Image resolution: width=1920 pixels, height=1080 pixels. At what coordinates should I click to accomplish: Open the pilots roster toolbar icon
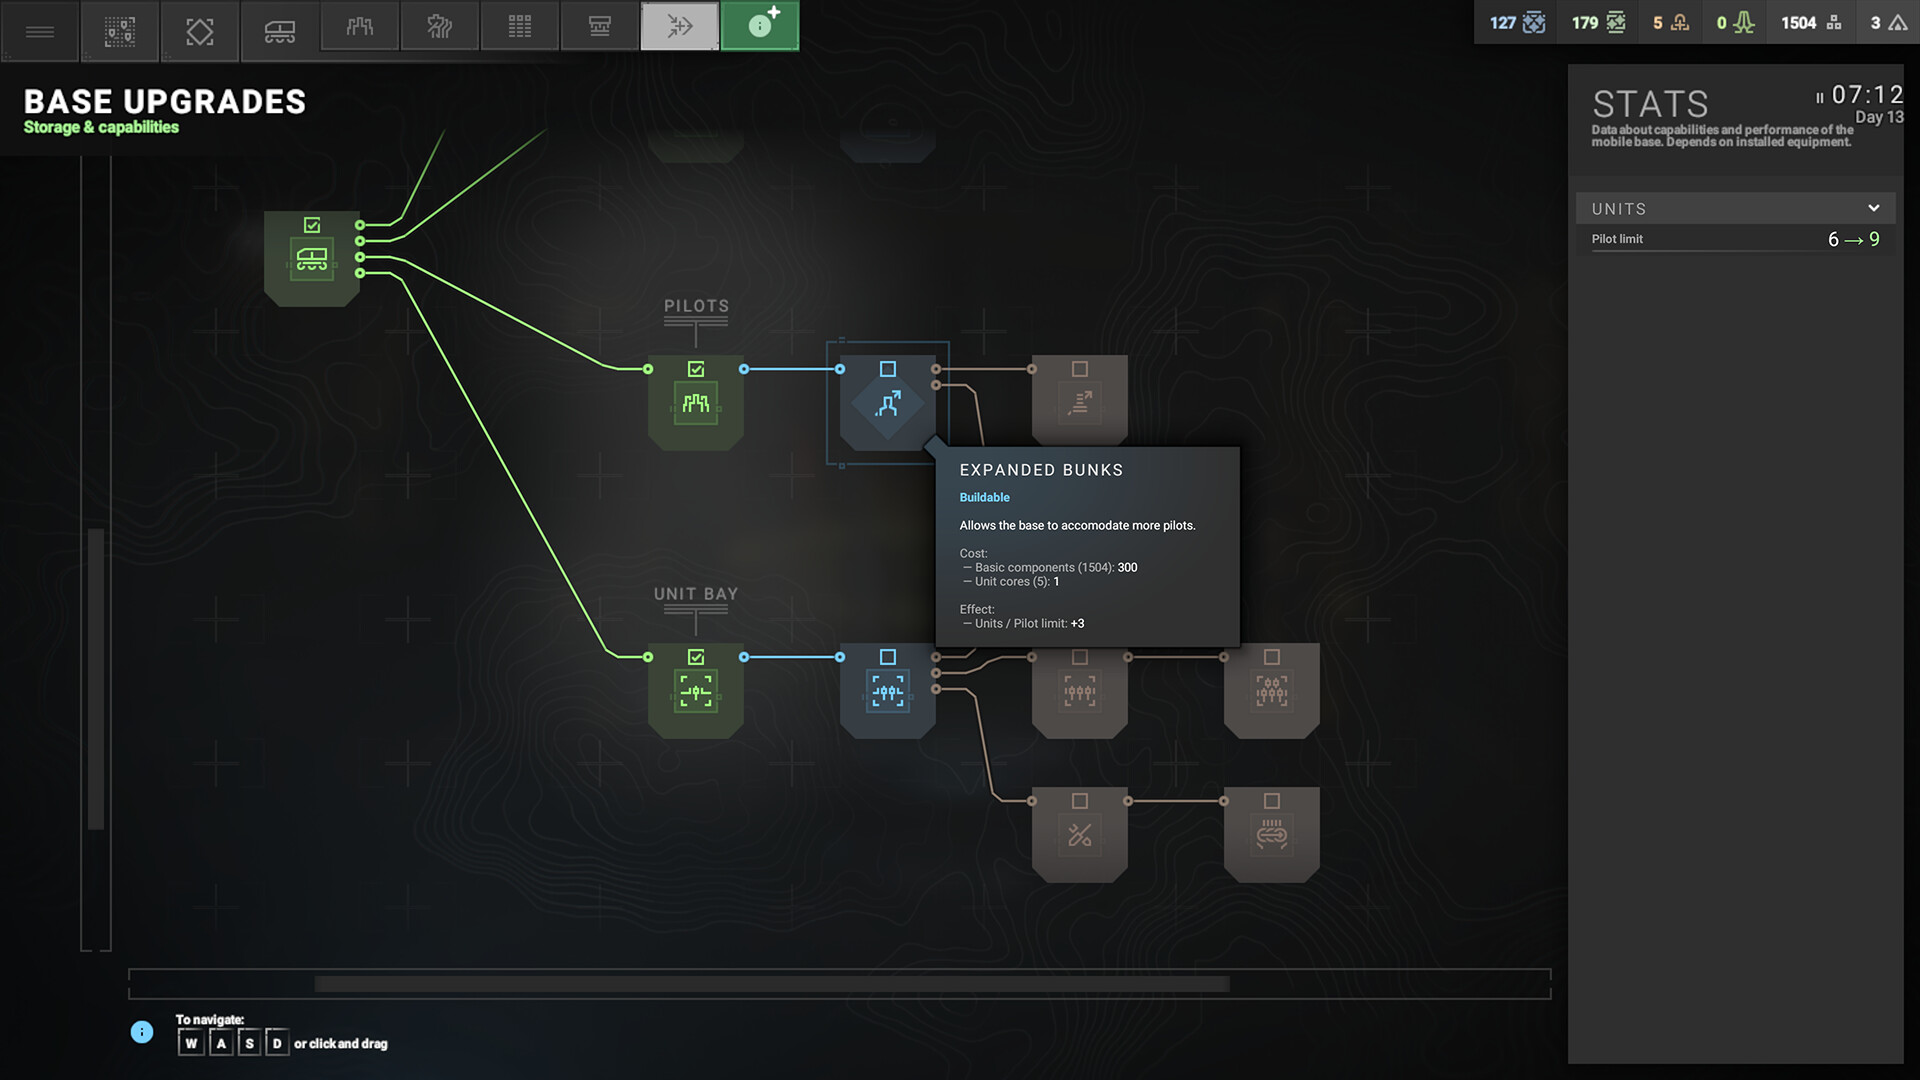click(x=360, y=27)
